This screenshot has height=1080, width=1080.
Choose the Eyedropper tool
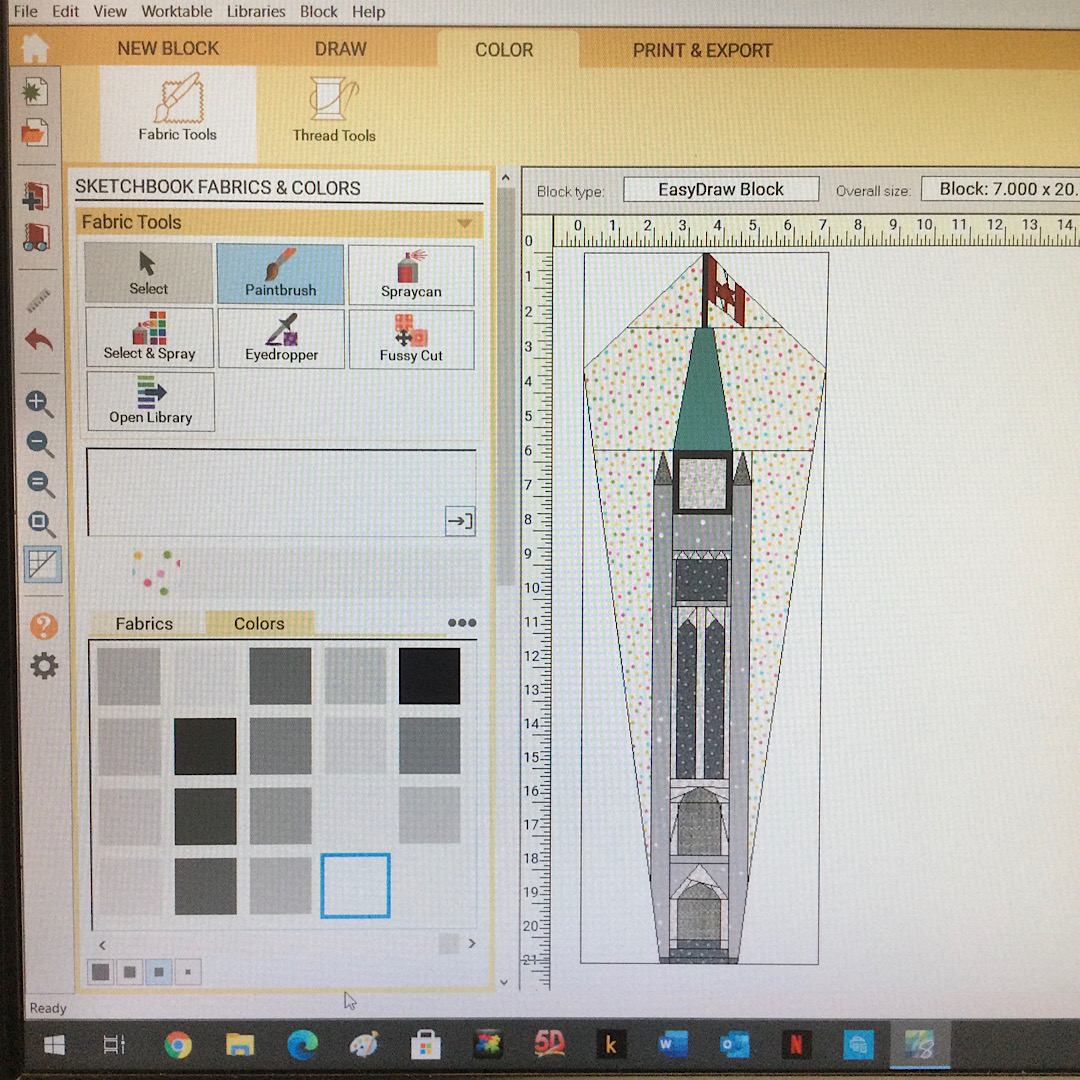[x=281, y=338]
